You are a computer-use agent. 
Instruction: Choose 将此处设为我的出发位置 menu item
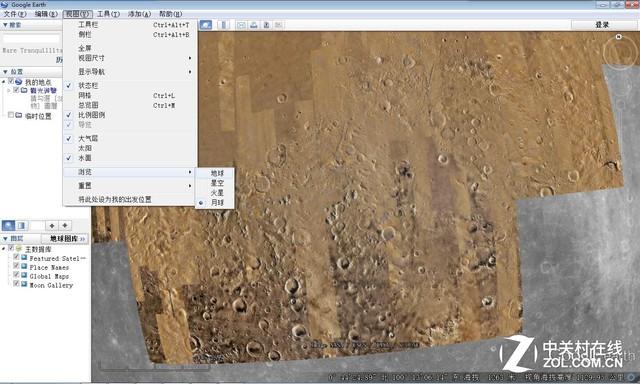tap(130, 200)
